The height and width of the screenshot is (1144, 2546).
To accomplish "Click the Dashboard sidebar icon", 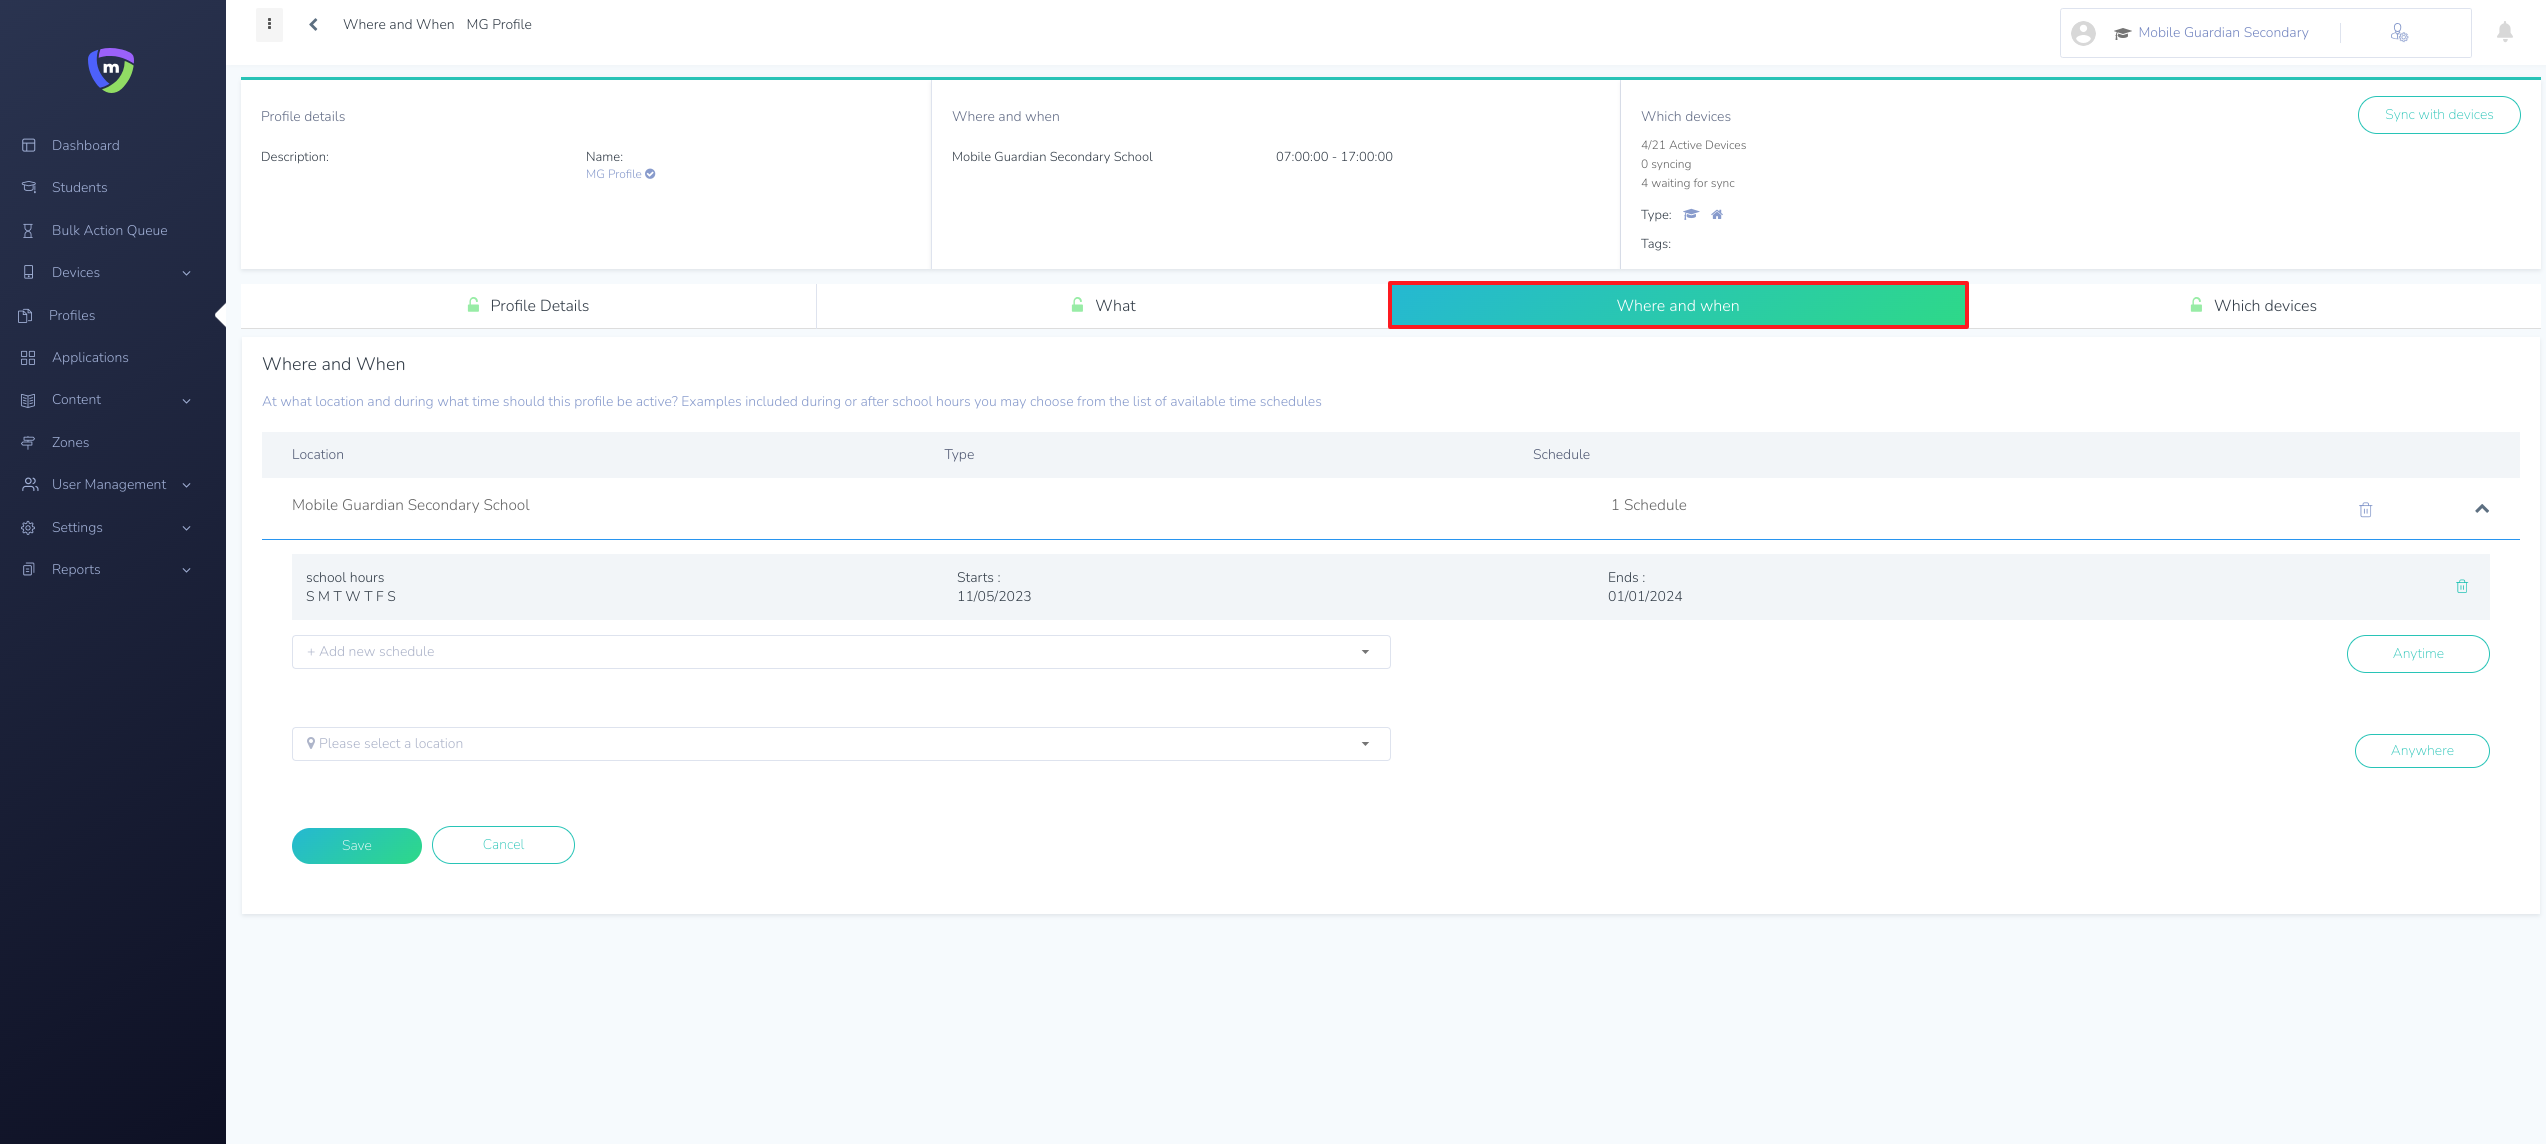I will [x=29, y=145].
